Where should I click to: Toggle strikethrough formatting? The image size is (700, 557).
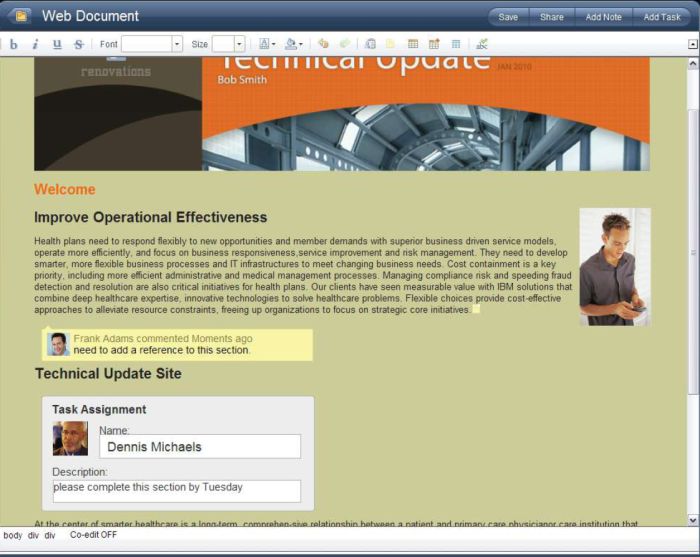pos(79,44)
